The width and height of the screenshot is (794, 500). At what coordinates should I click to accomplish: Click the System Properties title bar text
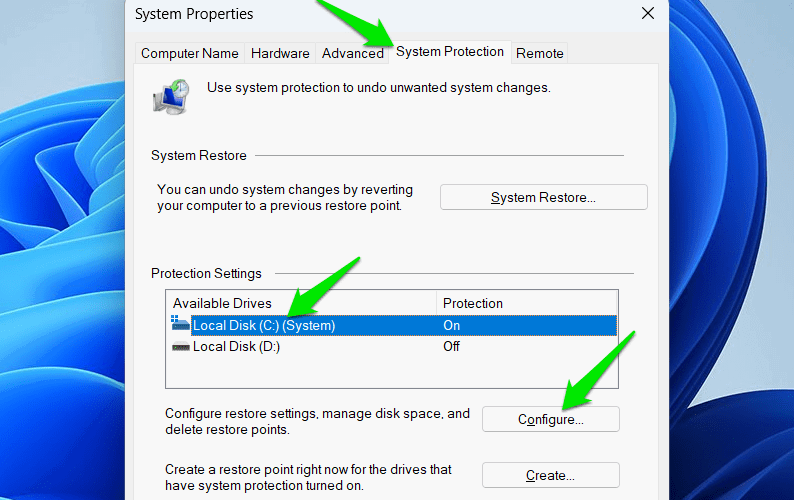[x=194, y=14]
